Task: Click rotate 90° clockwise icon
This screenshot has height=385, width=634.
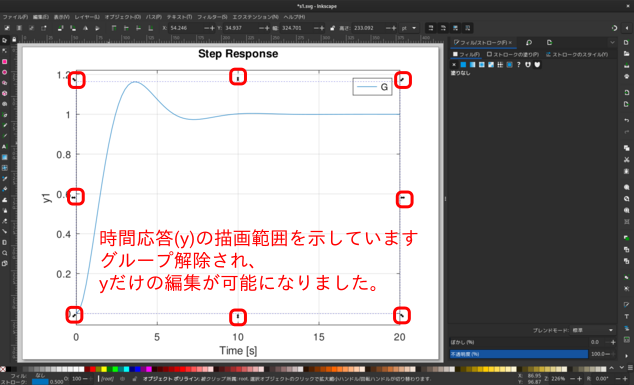Action: point(73,28)
